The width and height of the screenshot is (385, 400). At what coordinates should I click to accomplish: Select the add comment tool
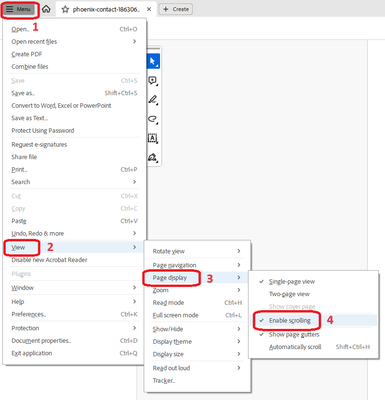[153, 81]
